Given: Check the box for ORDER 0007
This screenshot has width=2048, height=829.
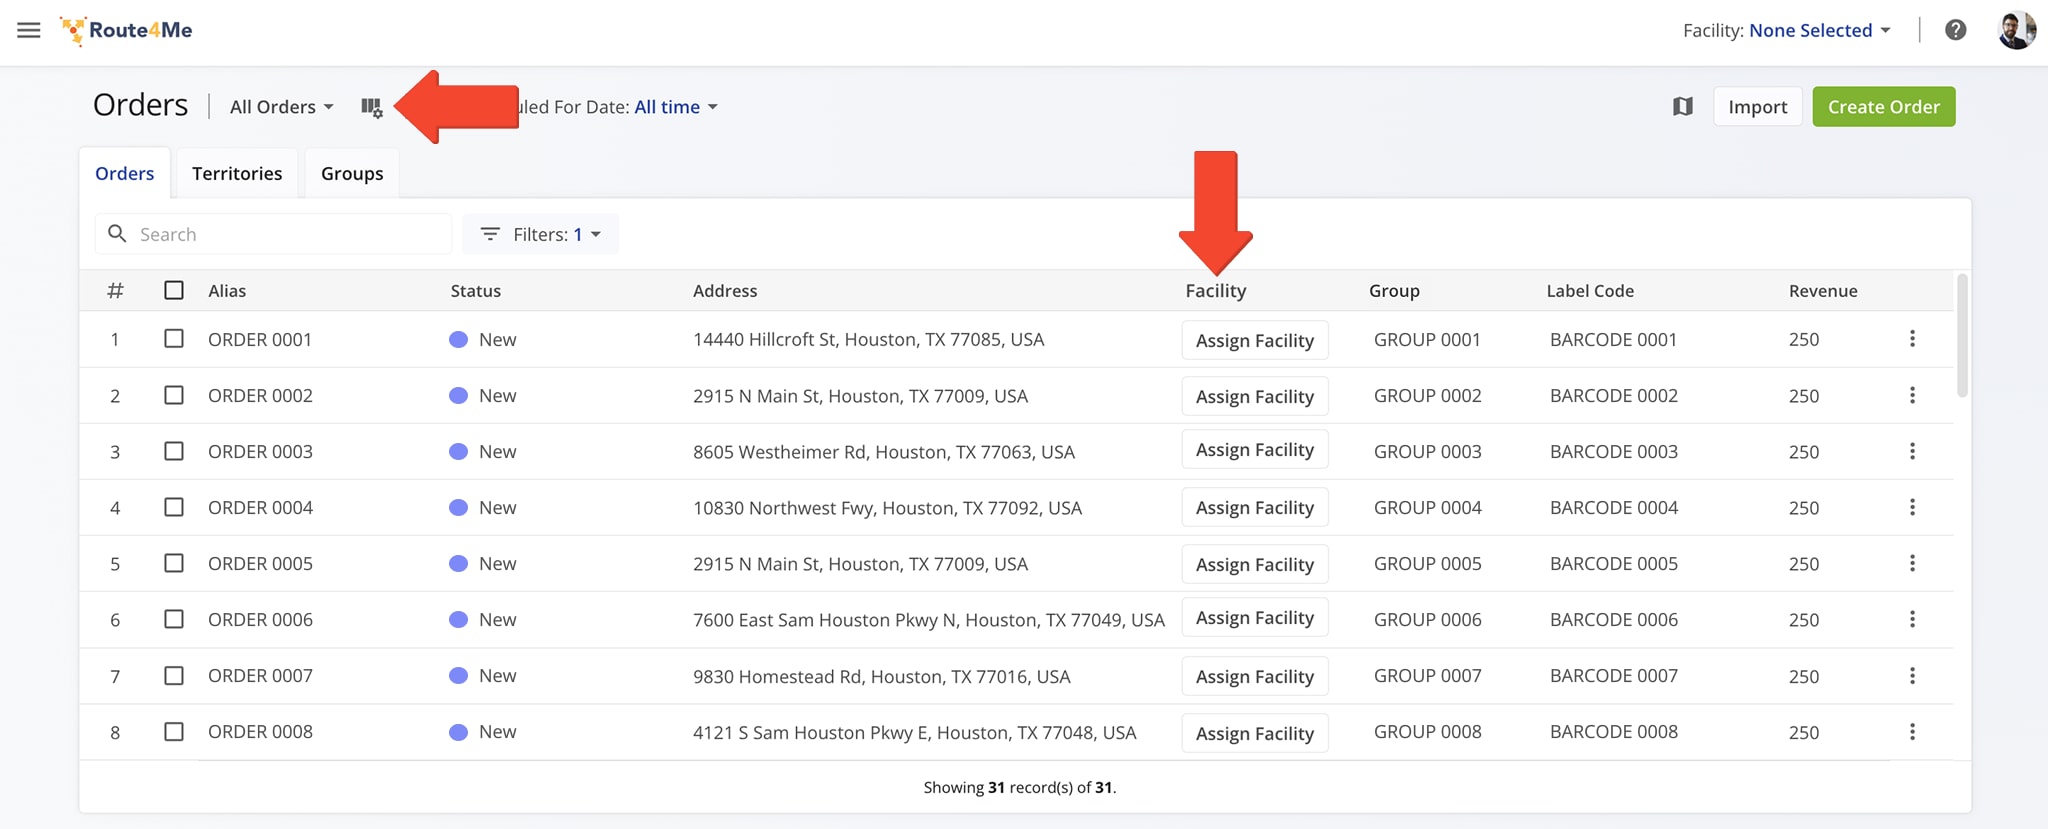Looking at the screenshot, I should pyautogui.click(x=174, y=676).
